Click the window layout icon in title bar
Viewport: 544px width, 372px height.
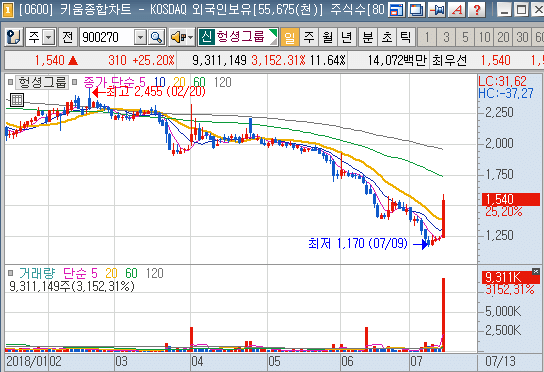click(397, 10)
